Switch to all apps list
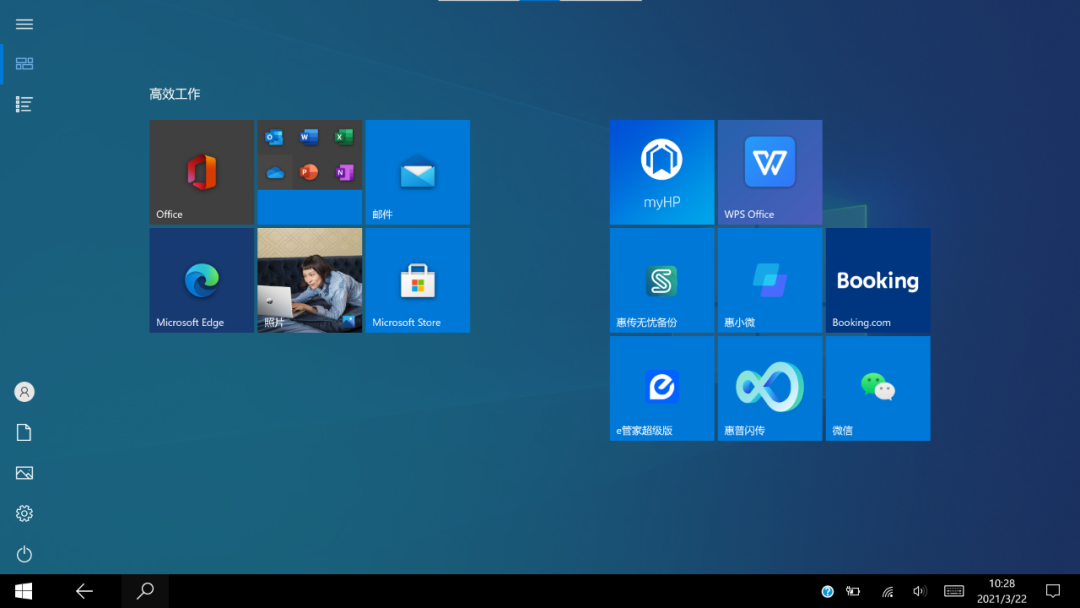 pyautogui.click(x=24, y=104)
